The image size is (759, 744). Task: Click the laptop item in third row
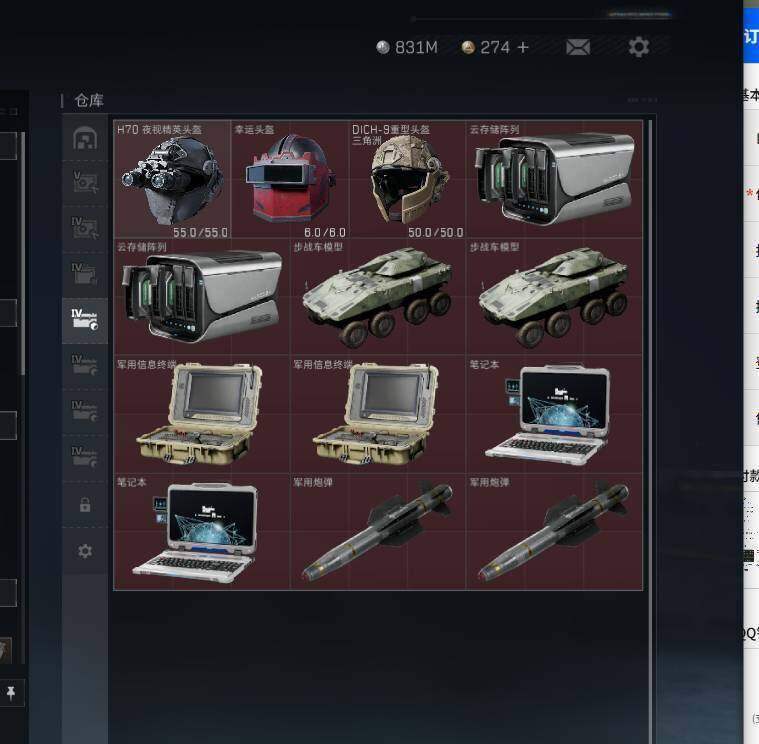tap(554, 414)
